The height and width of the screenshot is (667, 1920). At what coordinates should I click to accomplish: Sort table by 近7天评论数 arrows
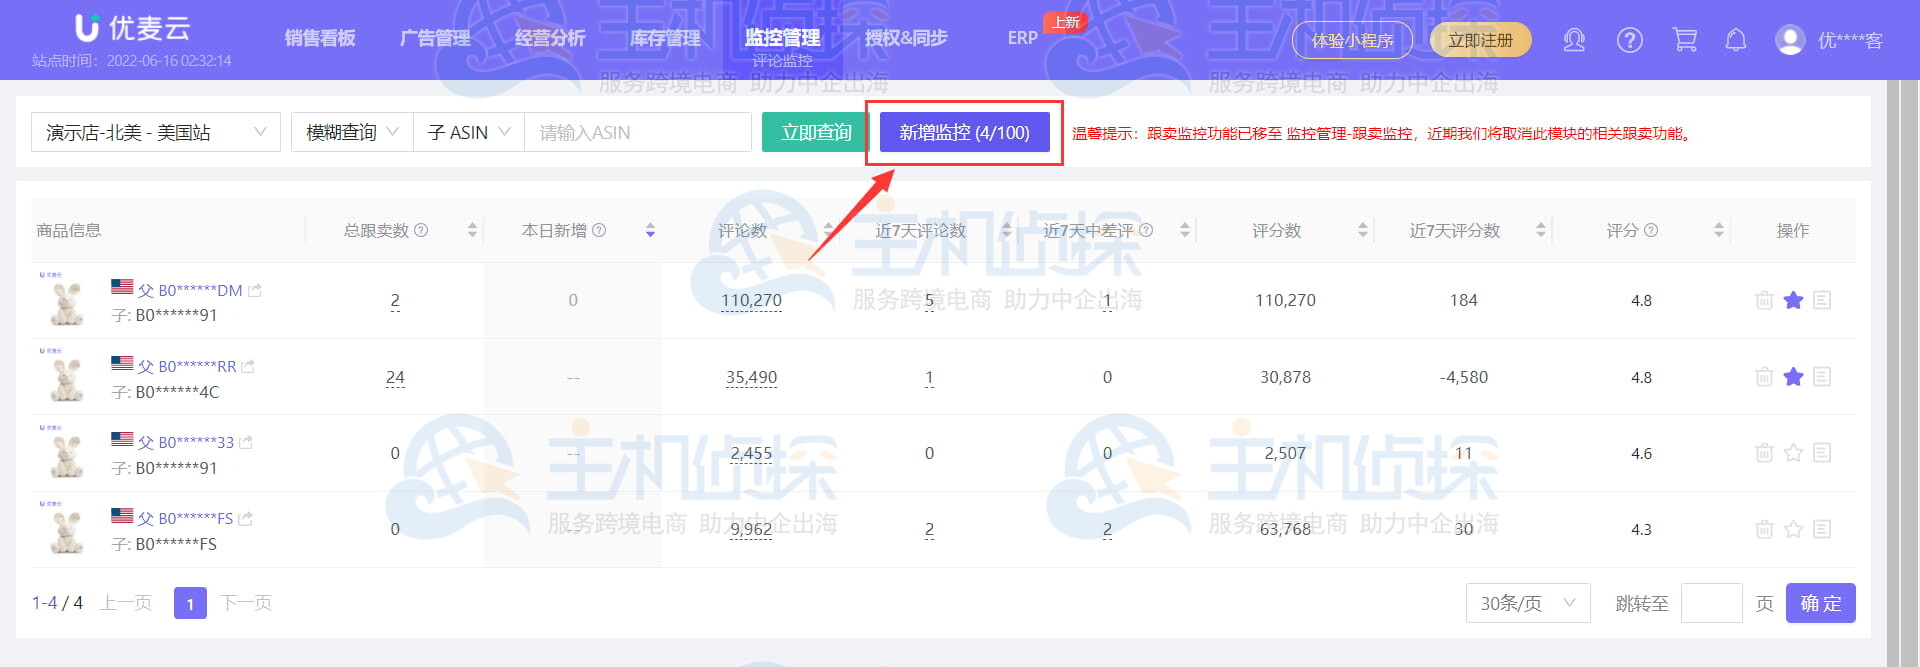click(x=1007, y=230)
